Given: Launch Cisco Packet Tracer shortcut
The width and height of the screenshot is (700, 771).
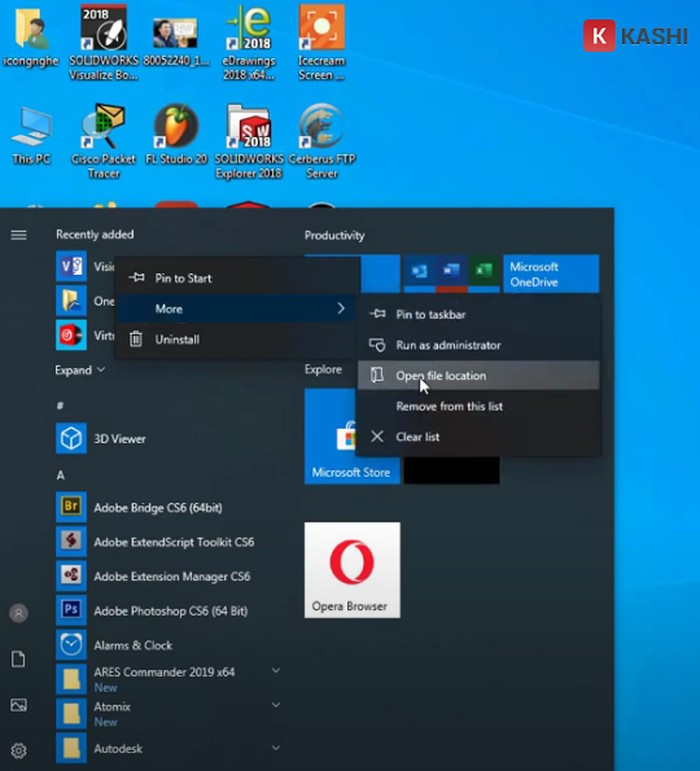Looking at the screenshot, I should [103, 142].
